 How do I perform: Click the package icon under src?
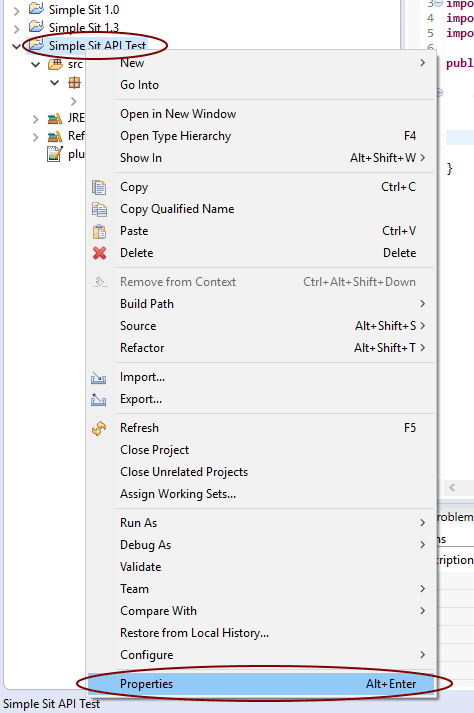coord(74,83)
